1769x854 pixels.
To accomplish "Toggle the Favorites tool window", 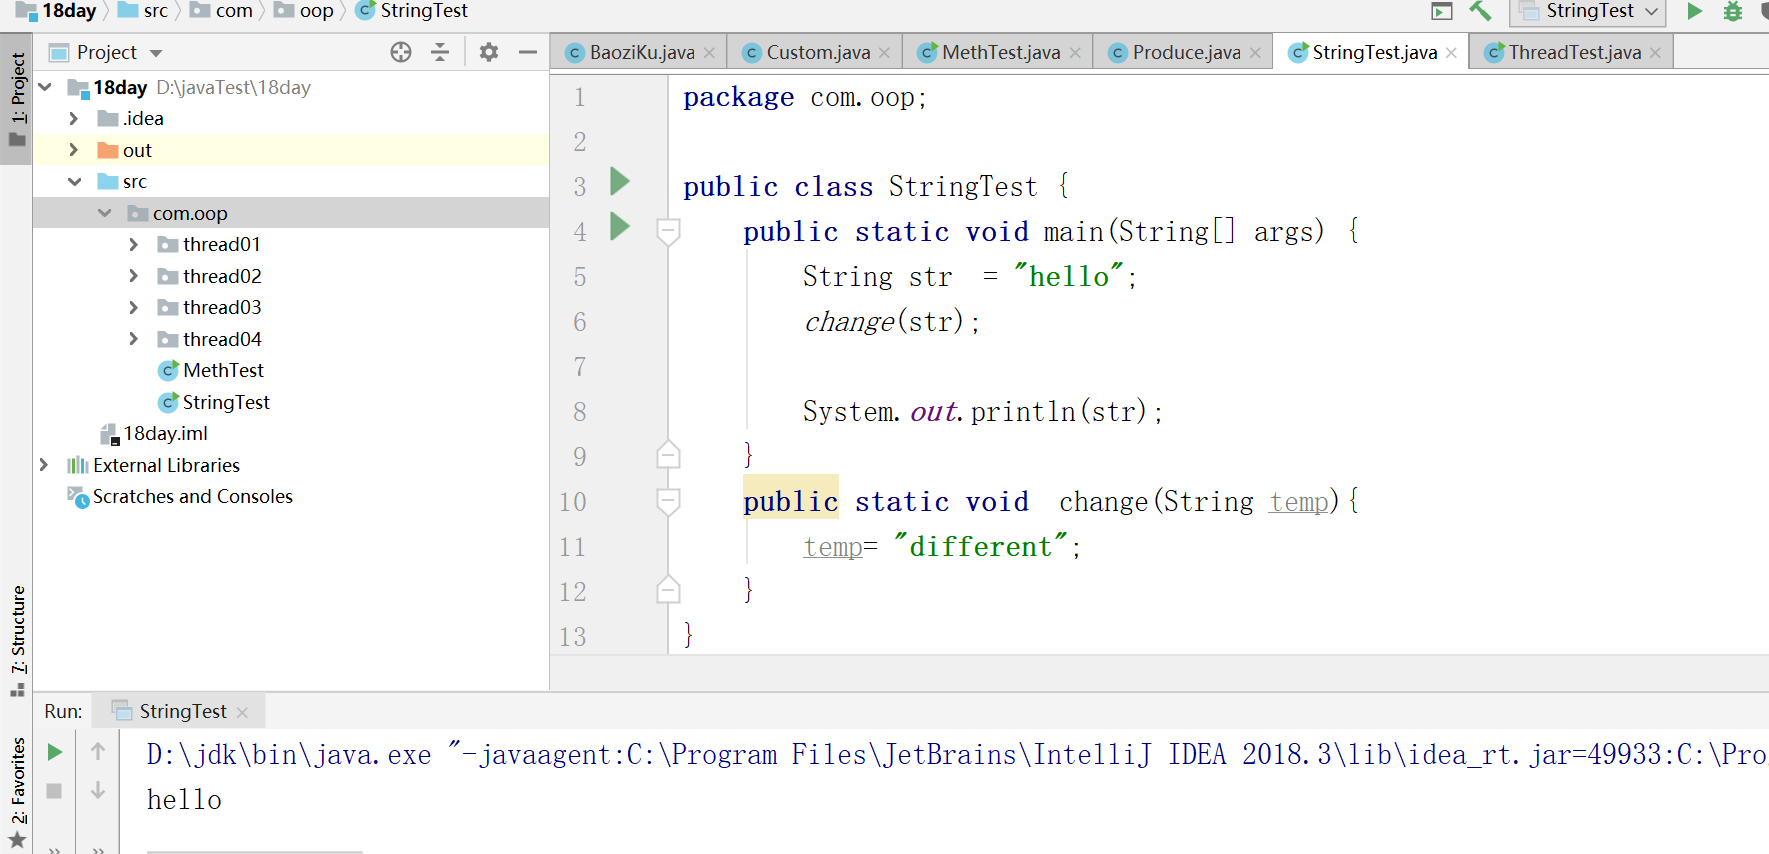I will pos(18,790).
